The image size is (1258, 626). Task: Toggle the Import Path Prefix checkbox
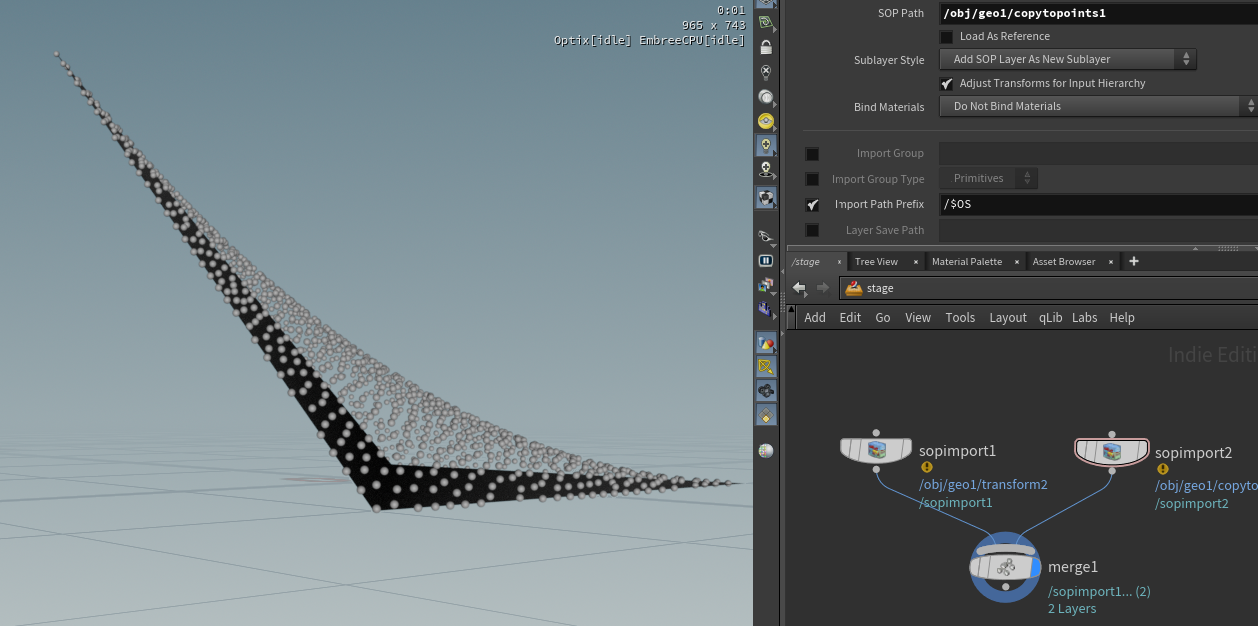[x=812, y=205]
